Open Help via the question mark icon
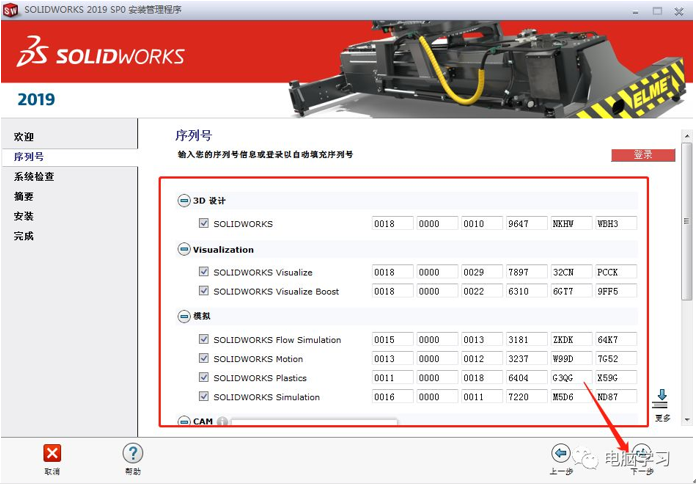The height and width of the screenshot is (484, 696). [x=133, y=453]
